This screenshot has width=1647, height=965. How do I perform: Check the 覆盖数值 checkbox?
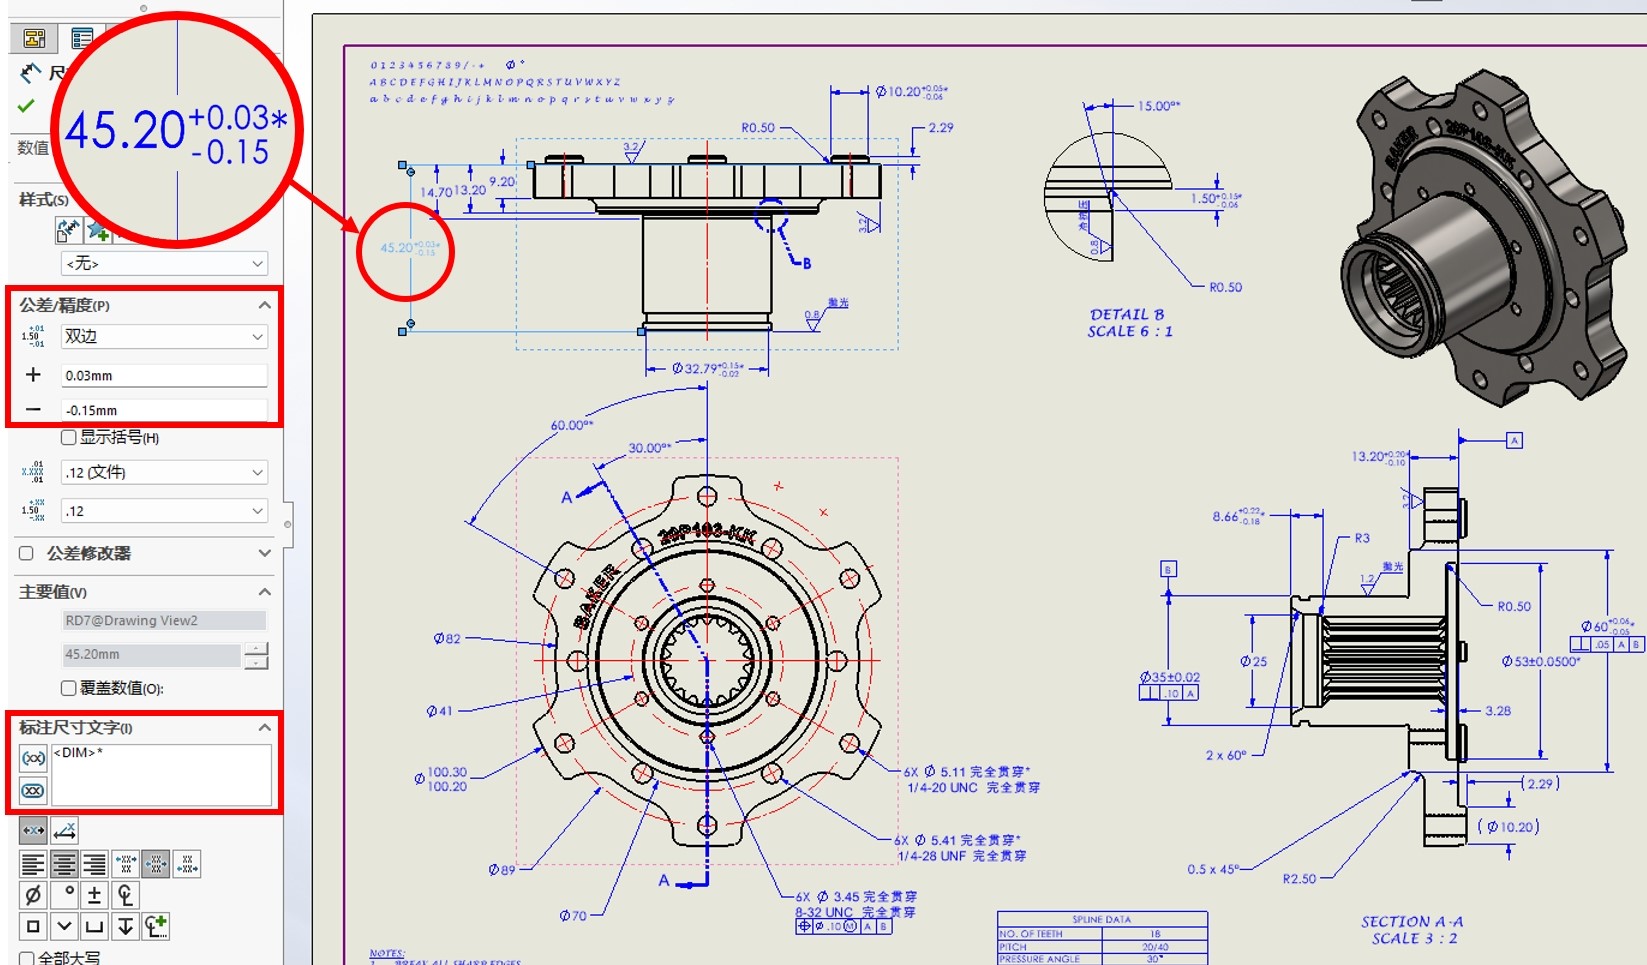click(x=68, y=688)
